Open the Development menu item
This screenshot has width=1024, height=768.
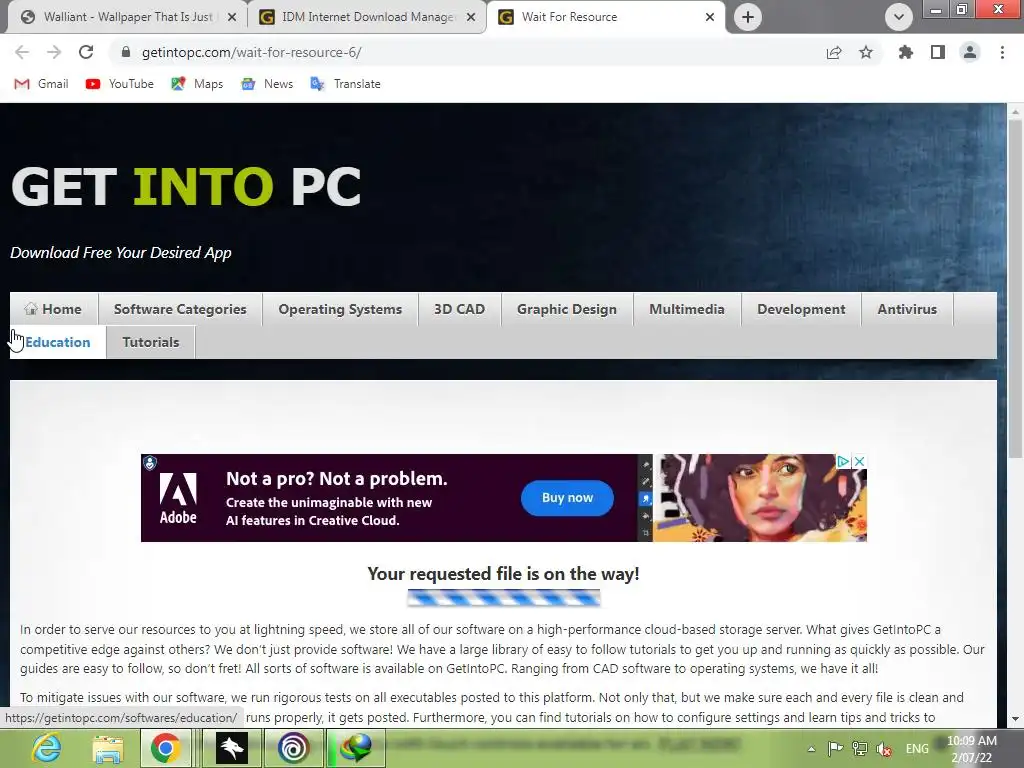tap(801, 309)
